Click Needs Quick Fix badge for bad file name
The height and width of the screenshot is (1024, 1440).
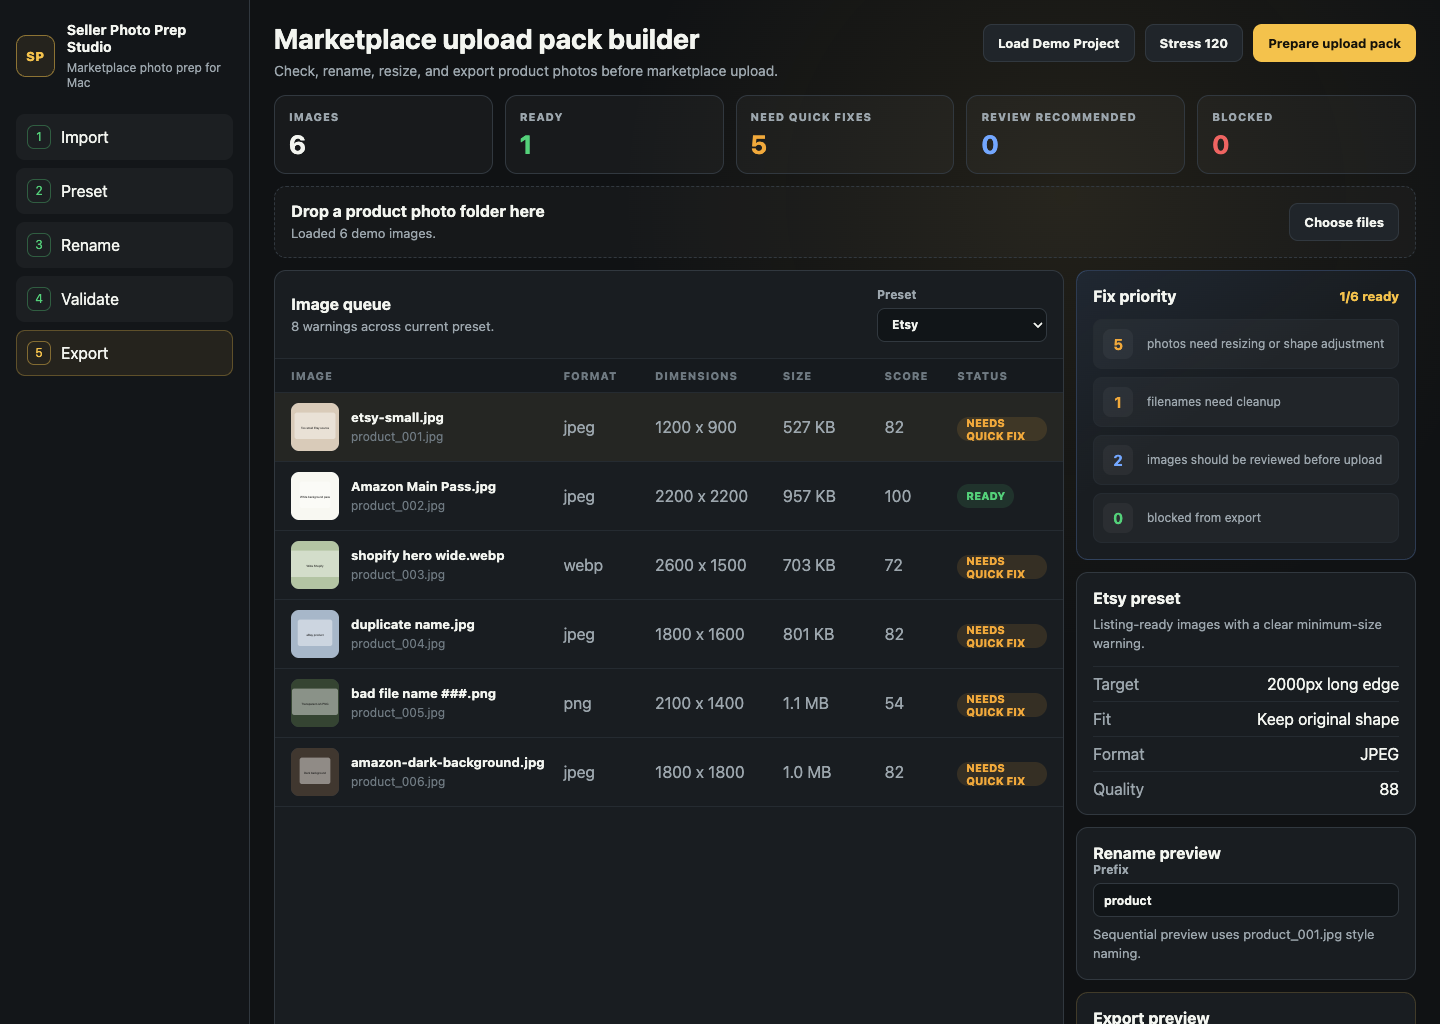(1001, 705)
